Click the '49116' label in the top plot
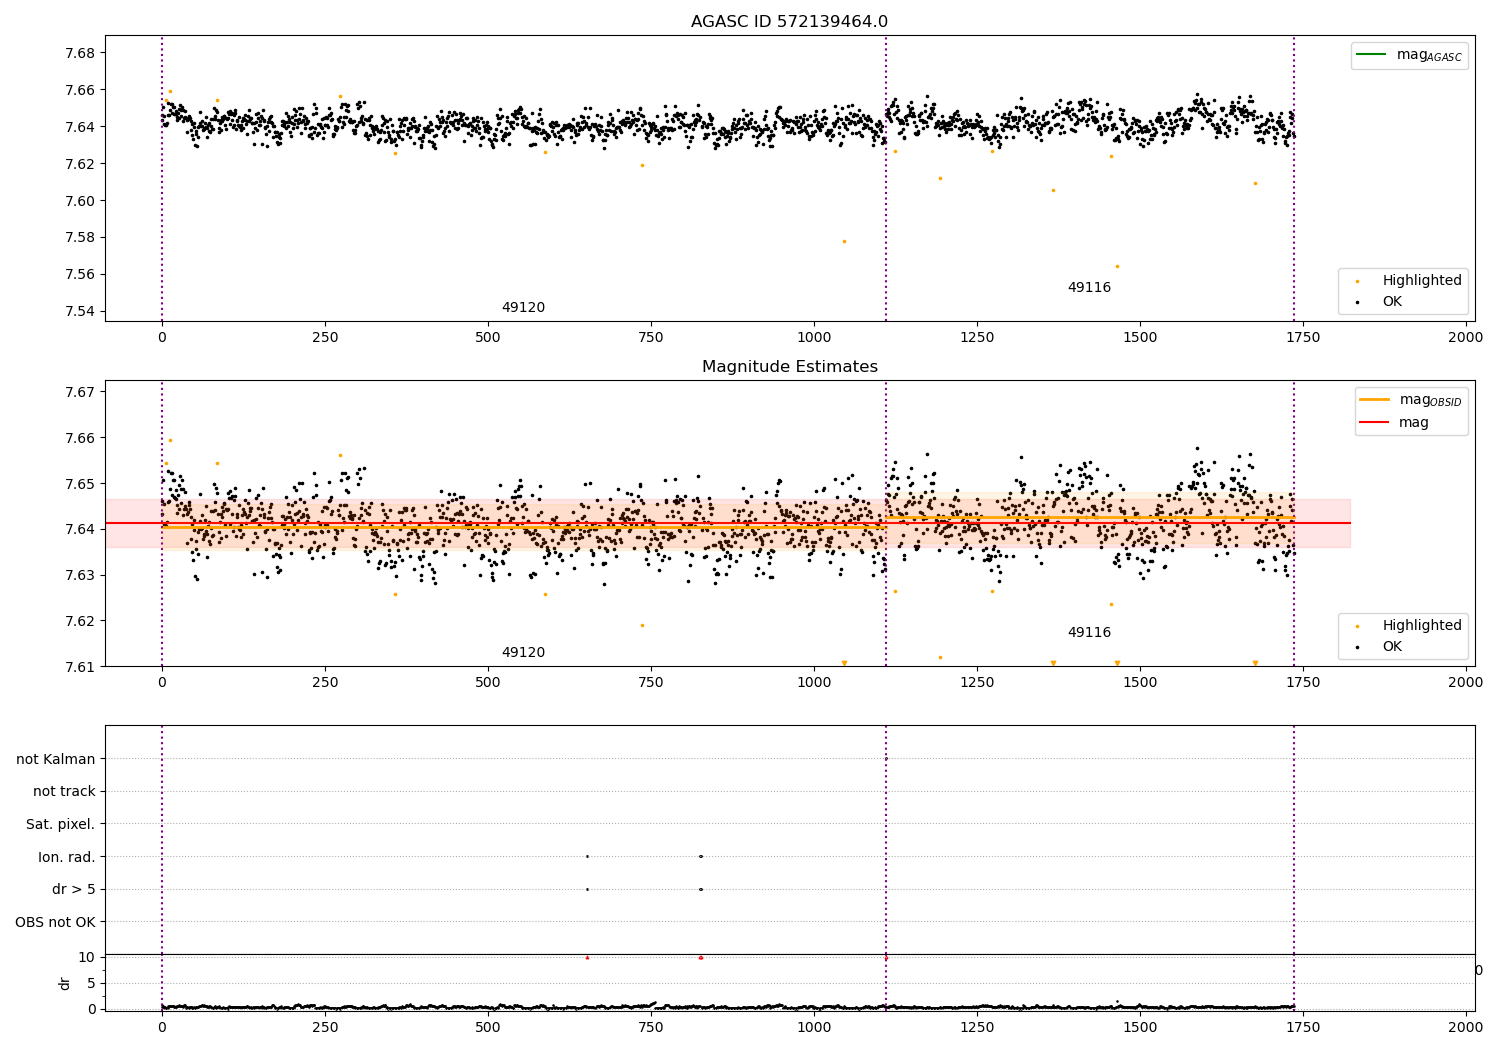The height and width of the screenshot is (1050, 1500). click(x=1089, y=288)
